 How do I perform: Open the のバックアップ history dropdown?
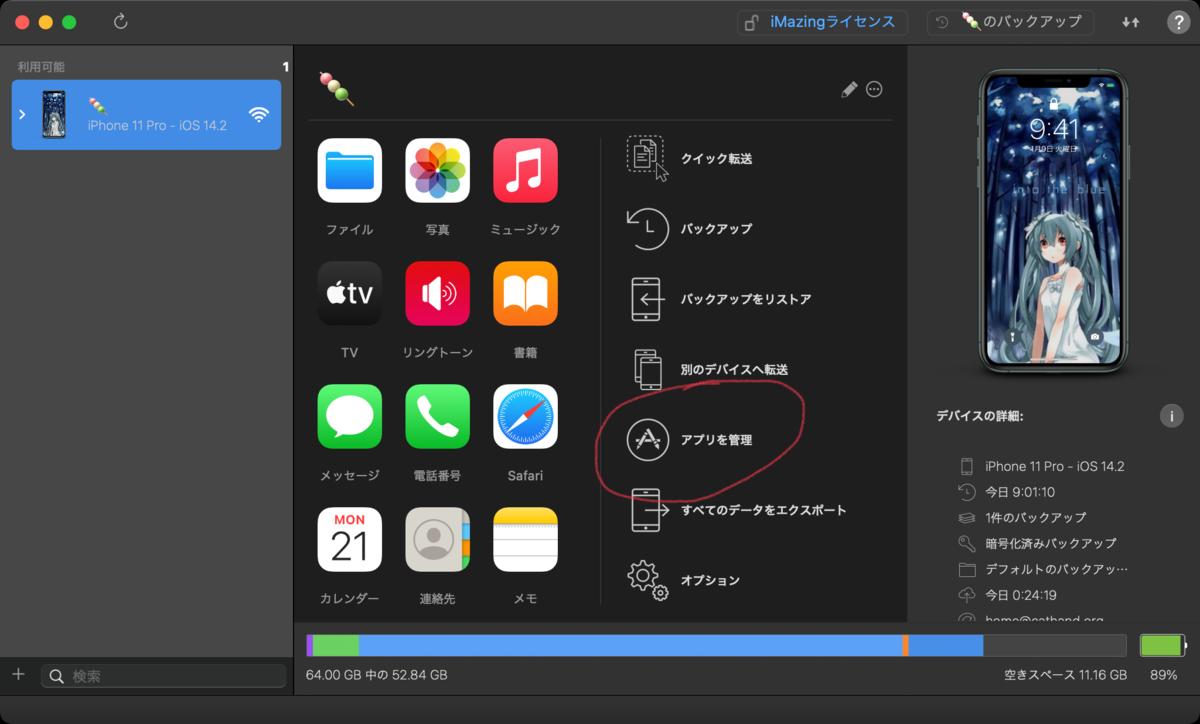1010,22
